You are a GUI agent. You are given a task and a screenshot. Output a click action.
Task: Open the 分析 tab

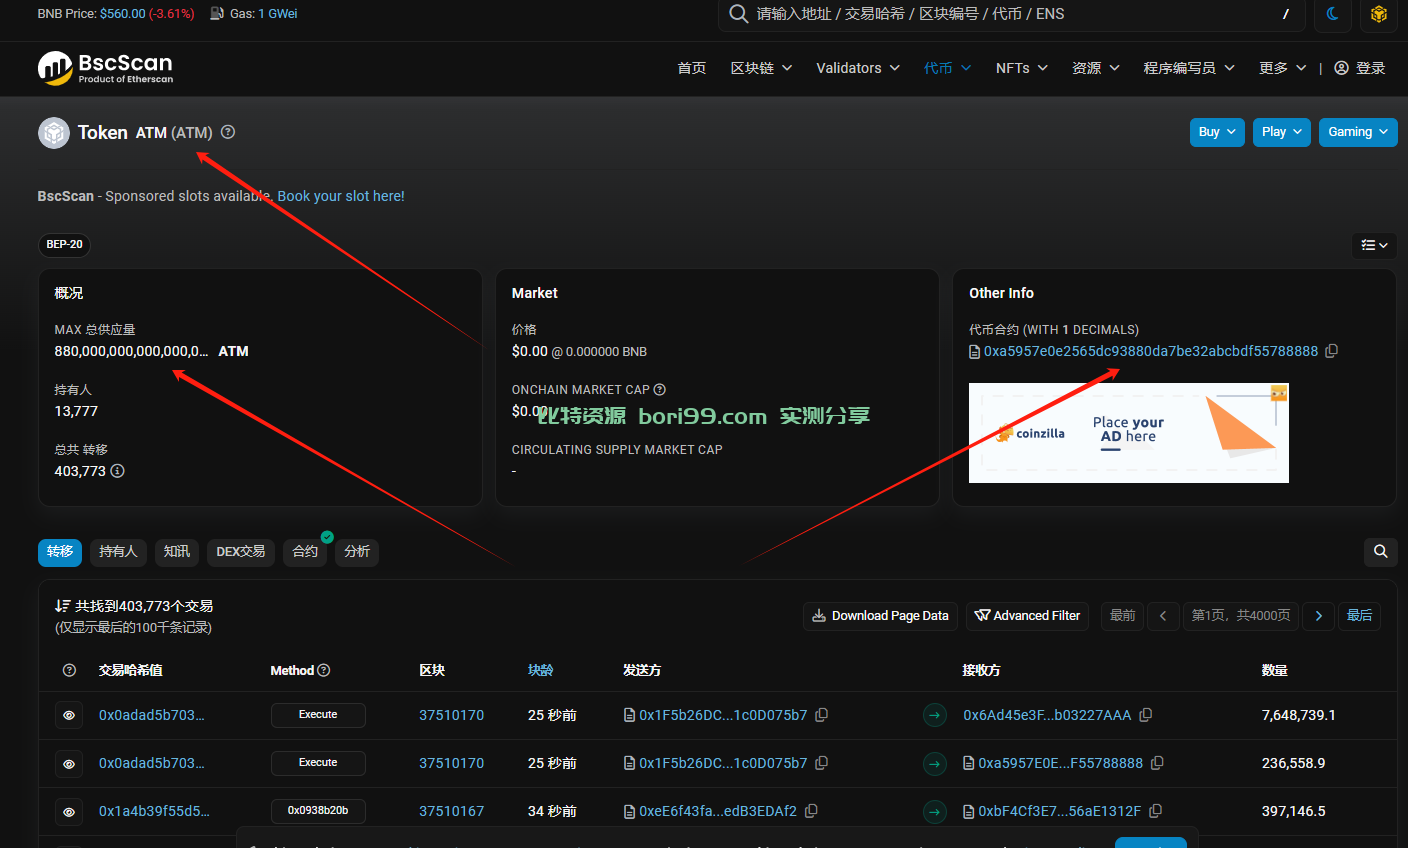[x=357, y=552]
